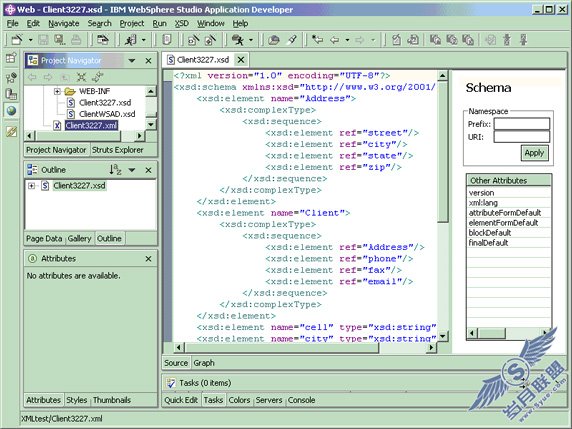Click the Print toolbar icon
This screenshot has width=572, height=429.
(76, 39)
